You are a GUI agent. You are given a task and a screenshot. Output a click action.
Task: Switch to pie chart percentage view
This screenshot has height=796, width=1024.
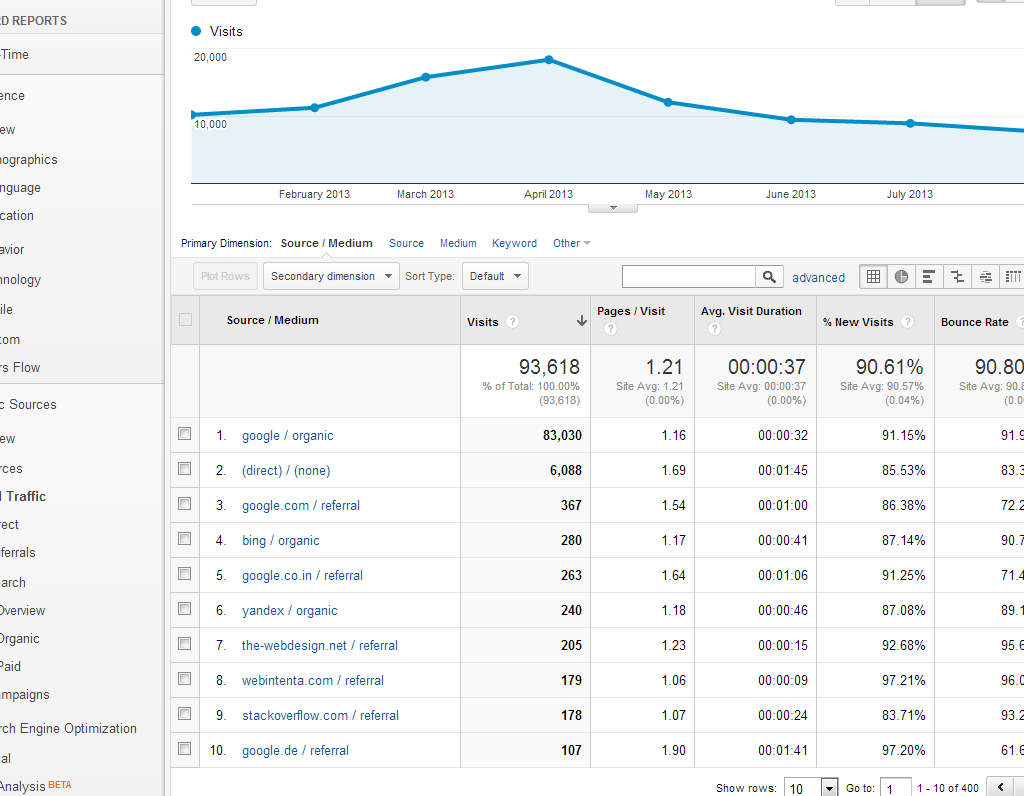[x=902, y=277]
